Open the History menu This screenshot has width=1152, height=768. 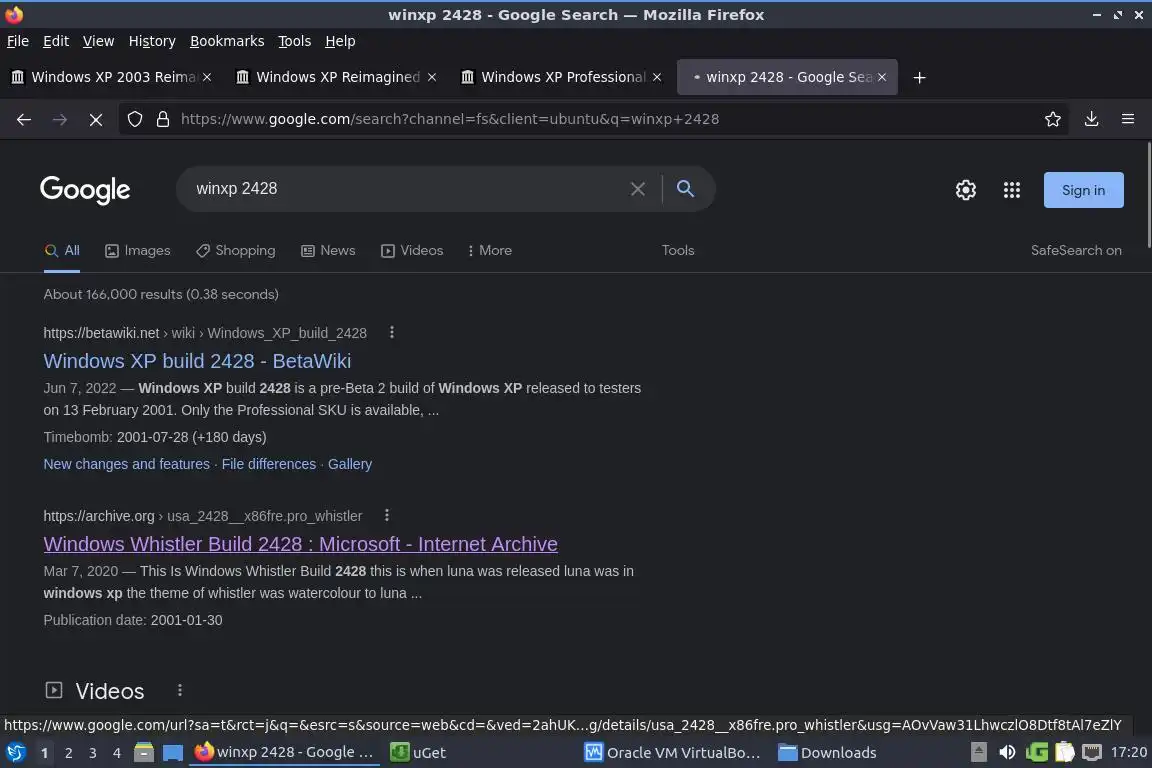click(x=152, y=41)
